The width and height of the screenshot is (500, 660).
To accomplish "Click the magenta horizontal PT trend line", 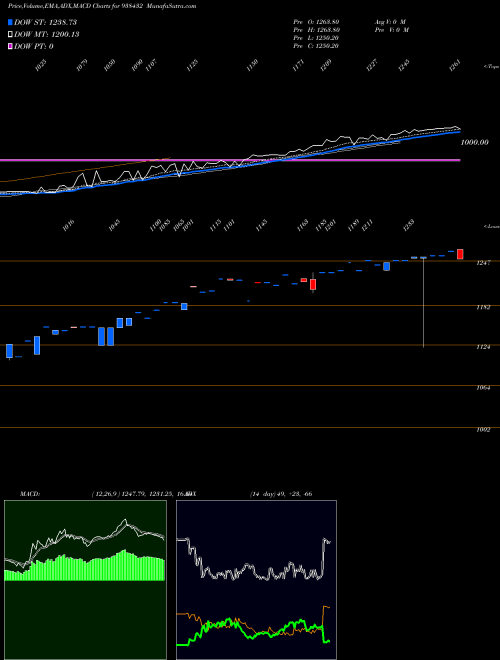I will (230, 160).
